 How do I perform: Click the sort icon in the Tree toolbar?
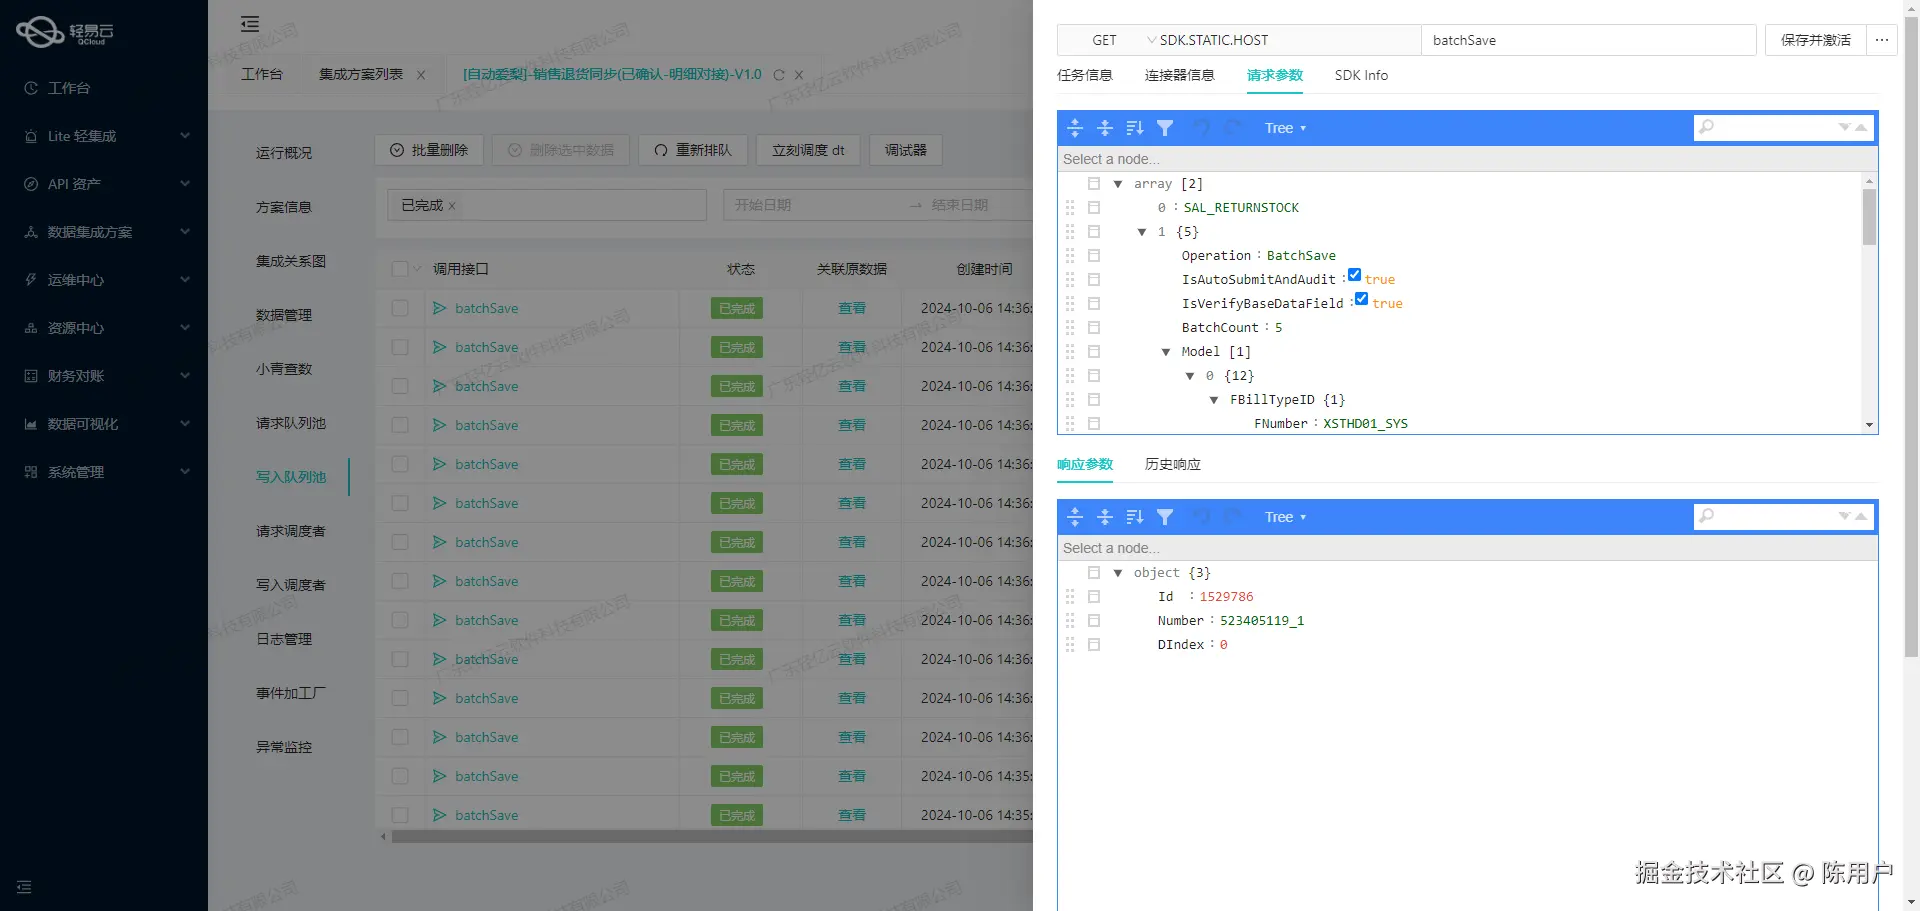1134,127
